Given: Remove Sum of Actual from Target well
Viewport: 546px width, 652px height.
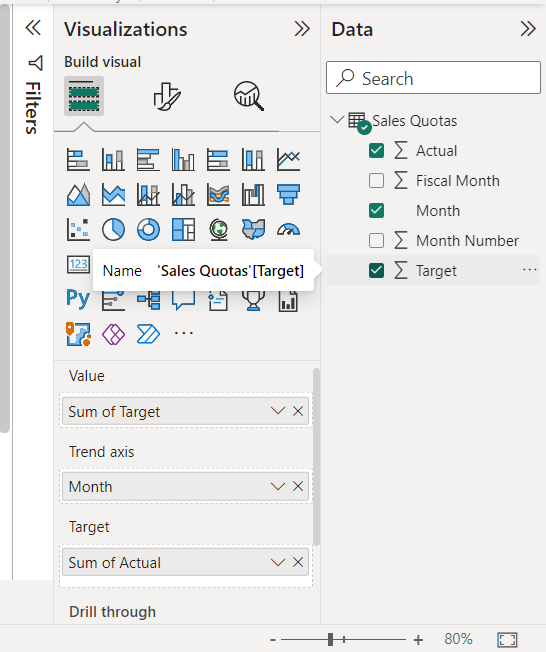Looking at the screenshot, I should pos(298,562).
